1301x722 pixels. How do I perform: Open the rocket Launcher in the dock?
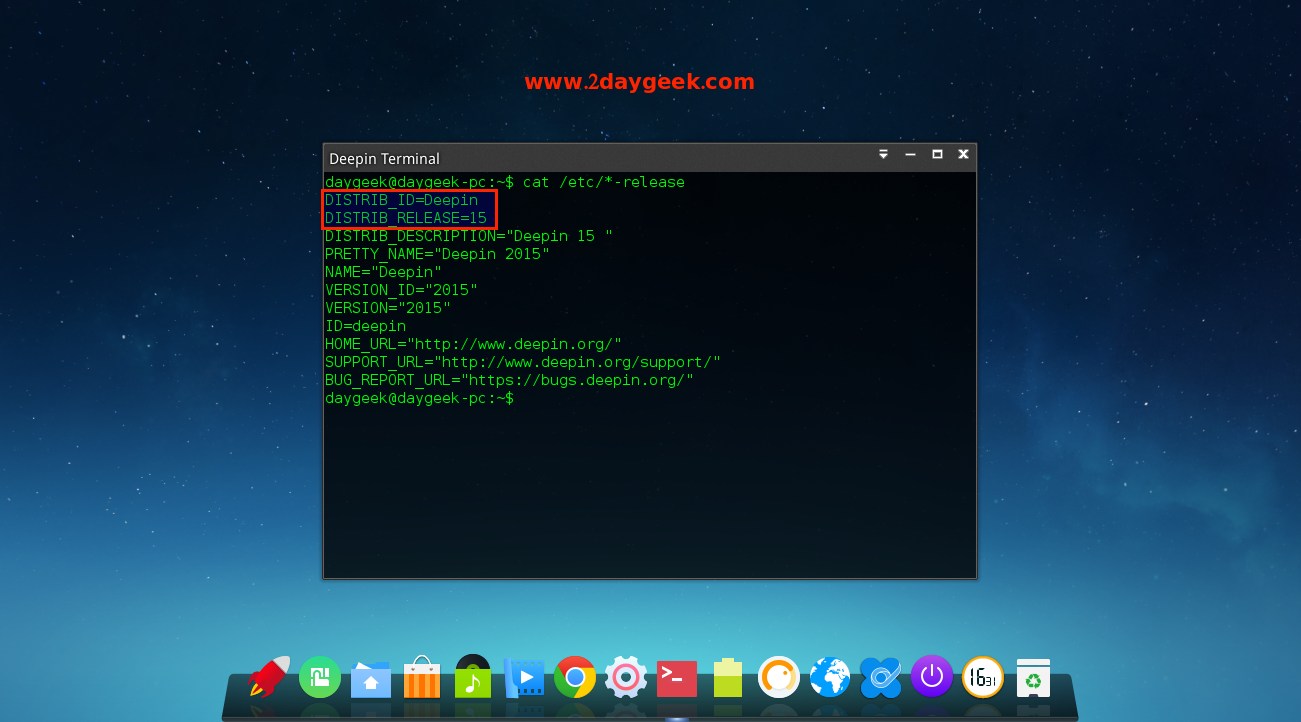click(269, 677)
